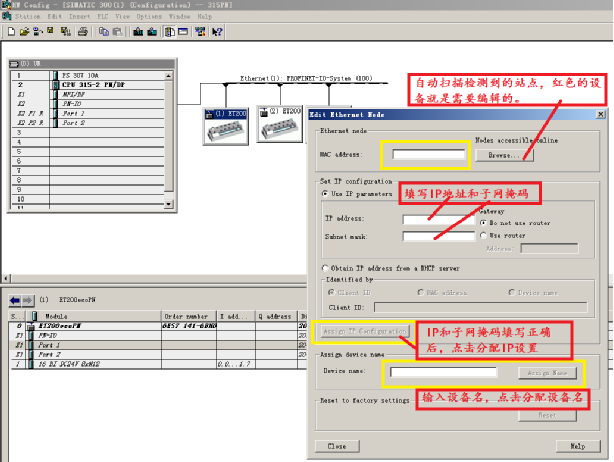
Task: Go back with the left blue arrow
Action: 15,300
